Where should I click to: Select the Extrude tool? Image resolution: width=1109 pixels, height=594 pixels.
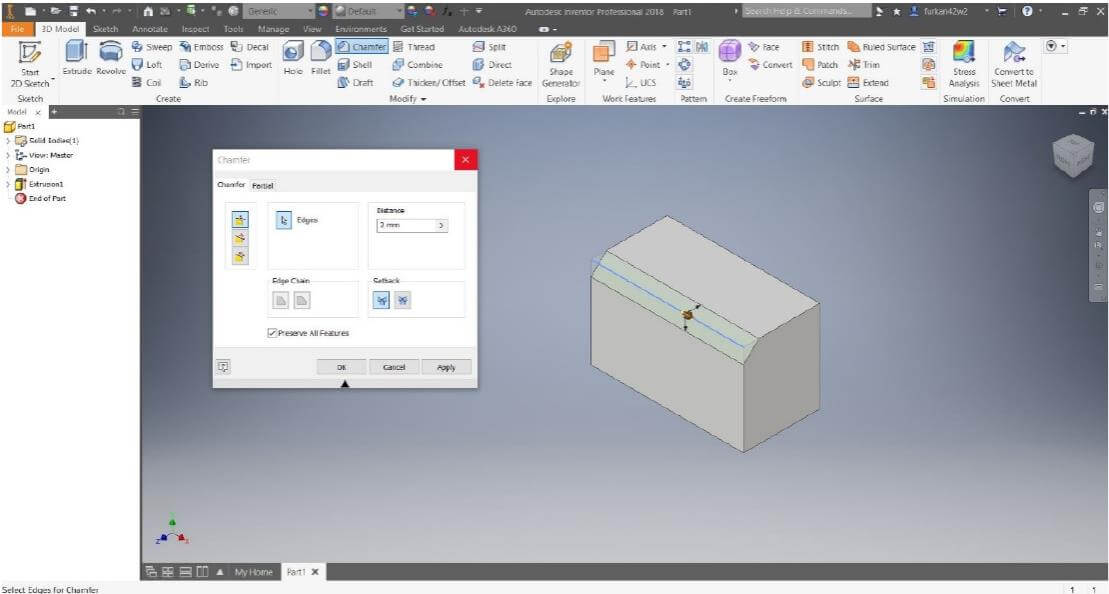(x=76, y=57)
